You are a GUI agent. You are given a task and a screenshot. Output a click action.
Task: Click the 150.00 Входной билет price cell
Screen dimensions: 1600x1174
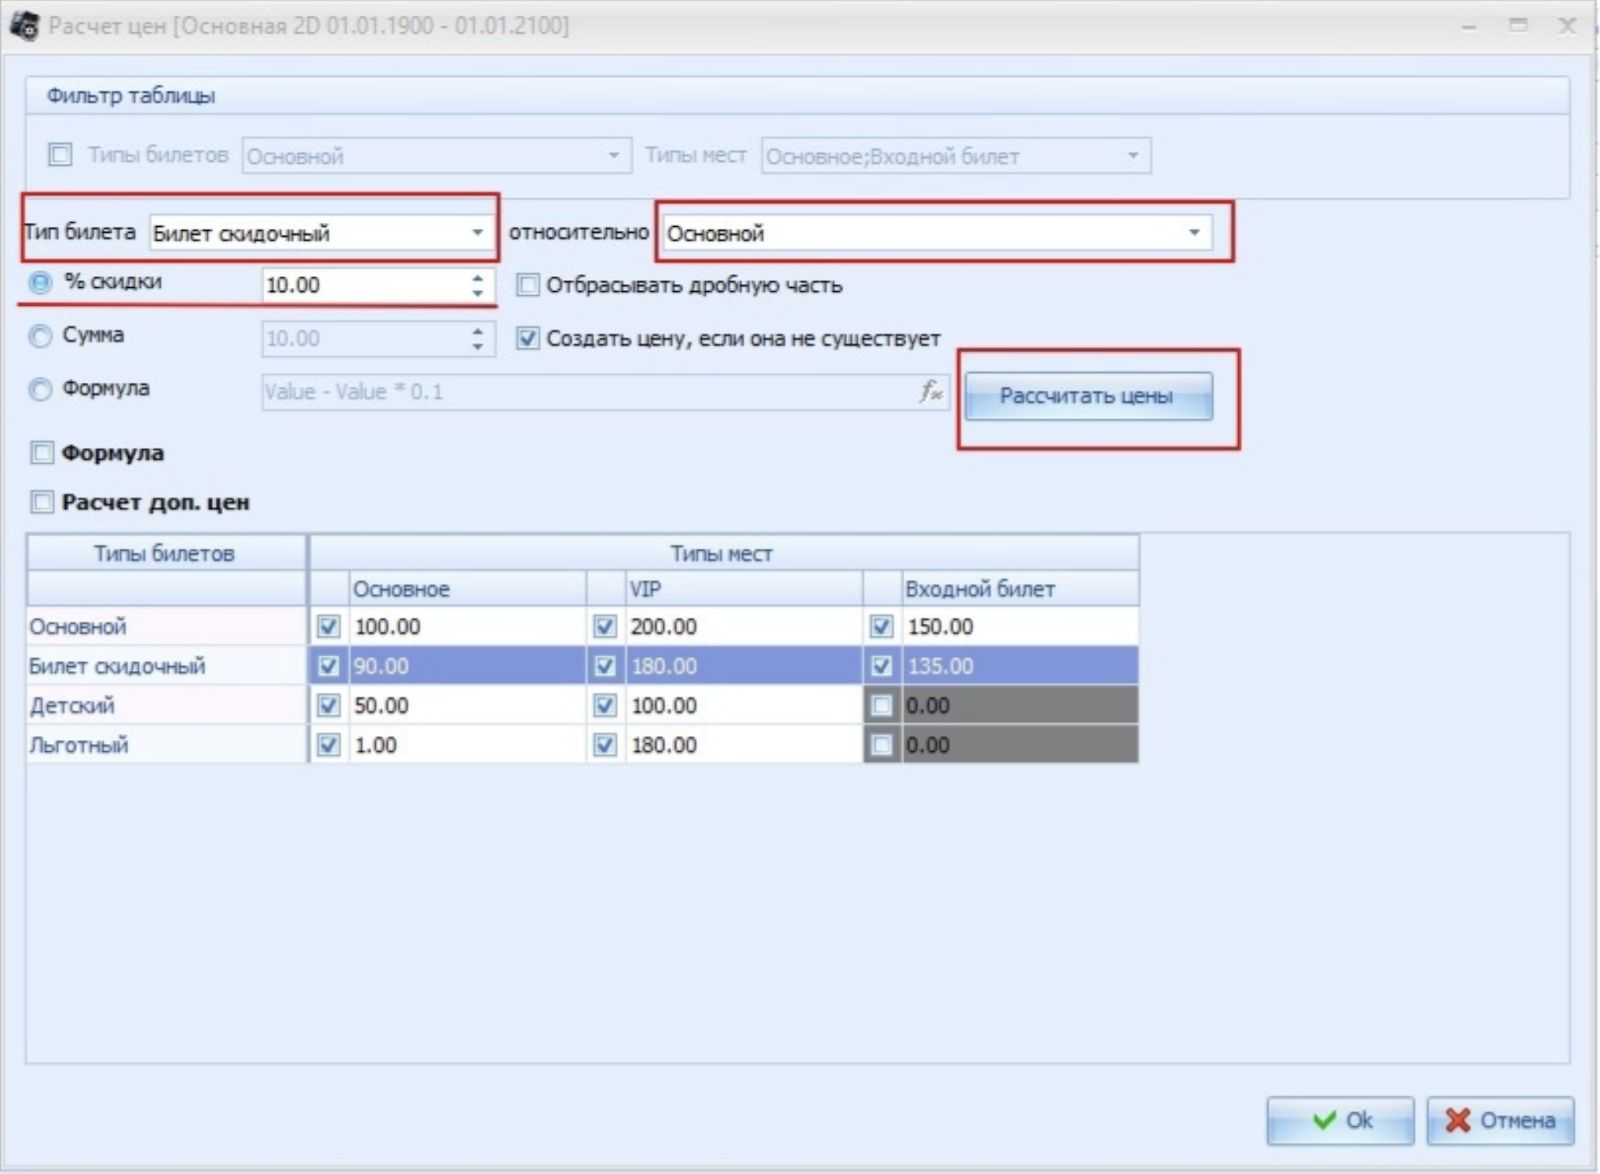1020,626
